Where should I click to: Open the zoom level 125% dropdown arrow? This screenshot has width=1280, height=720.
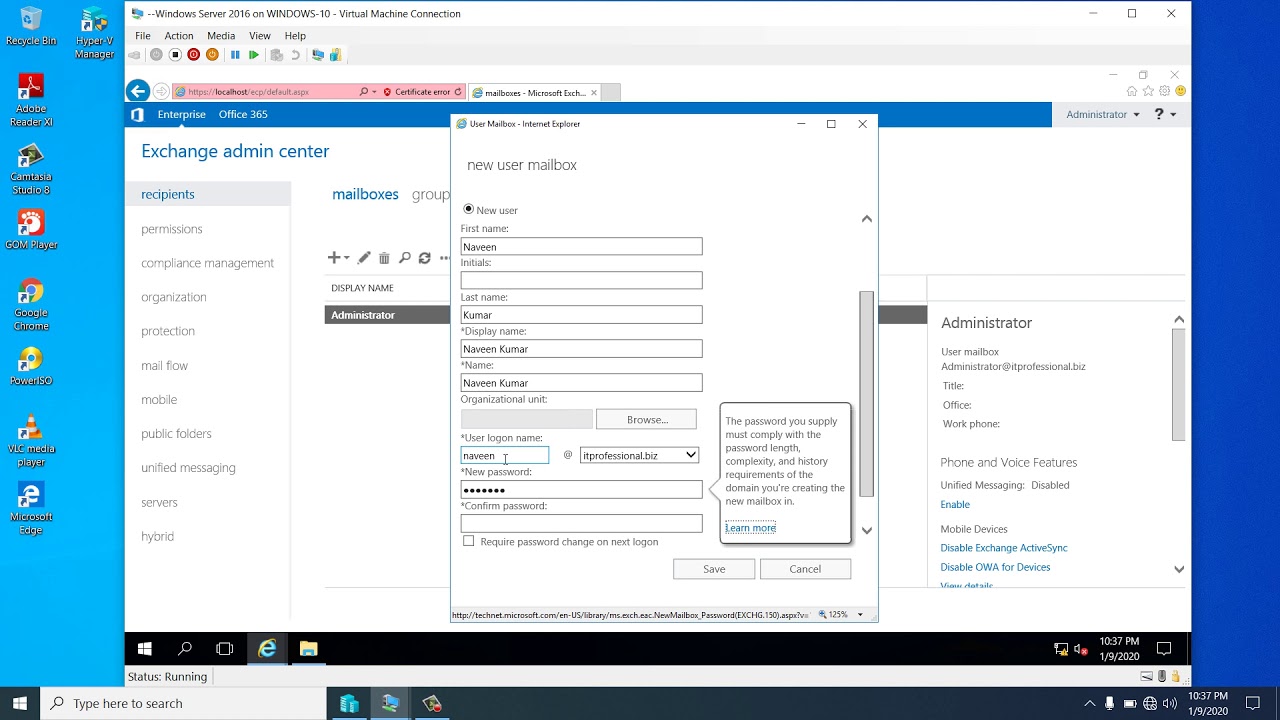tap(860, 615)
